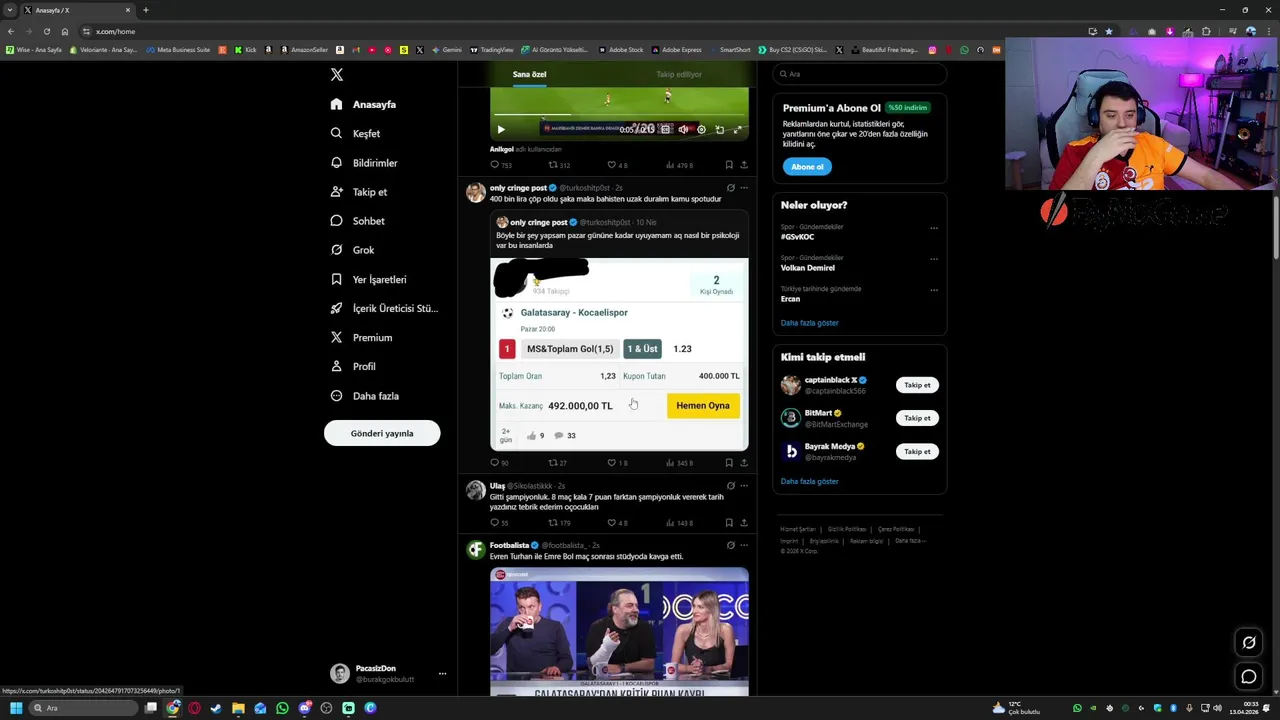Screen dimensions: 1280x720
Task: Repost only cringe post with 27 reposts
Action: (x=558, y=463)
